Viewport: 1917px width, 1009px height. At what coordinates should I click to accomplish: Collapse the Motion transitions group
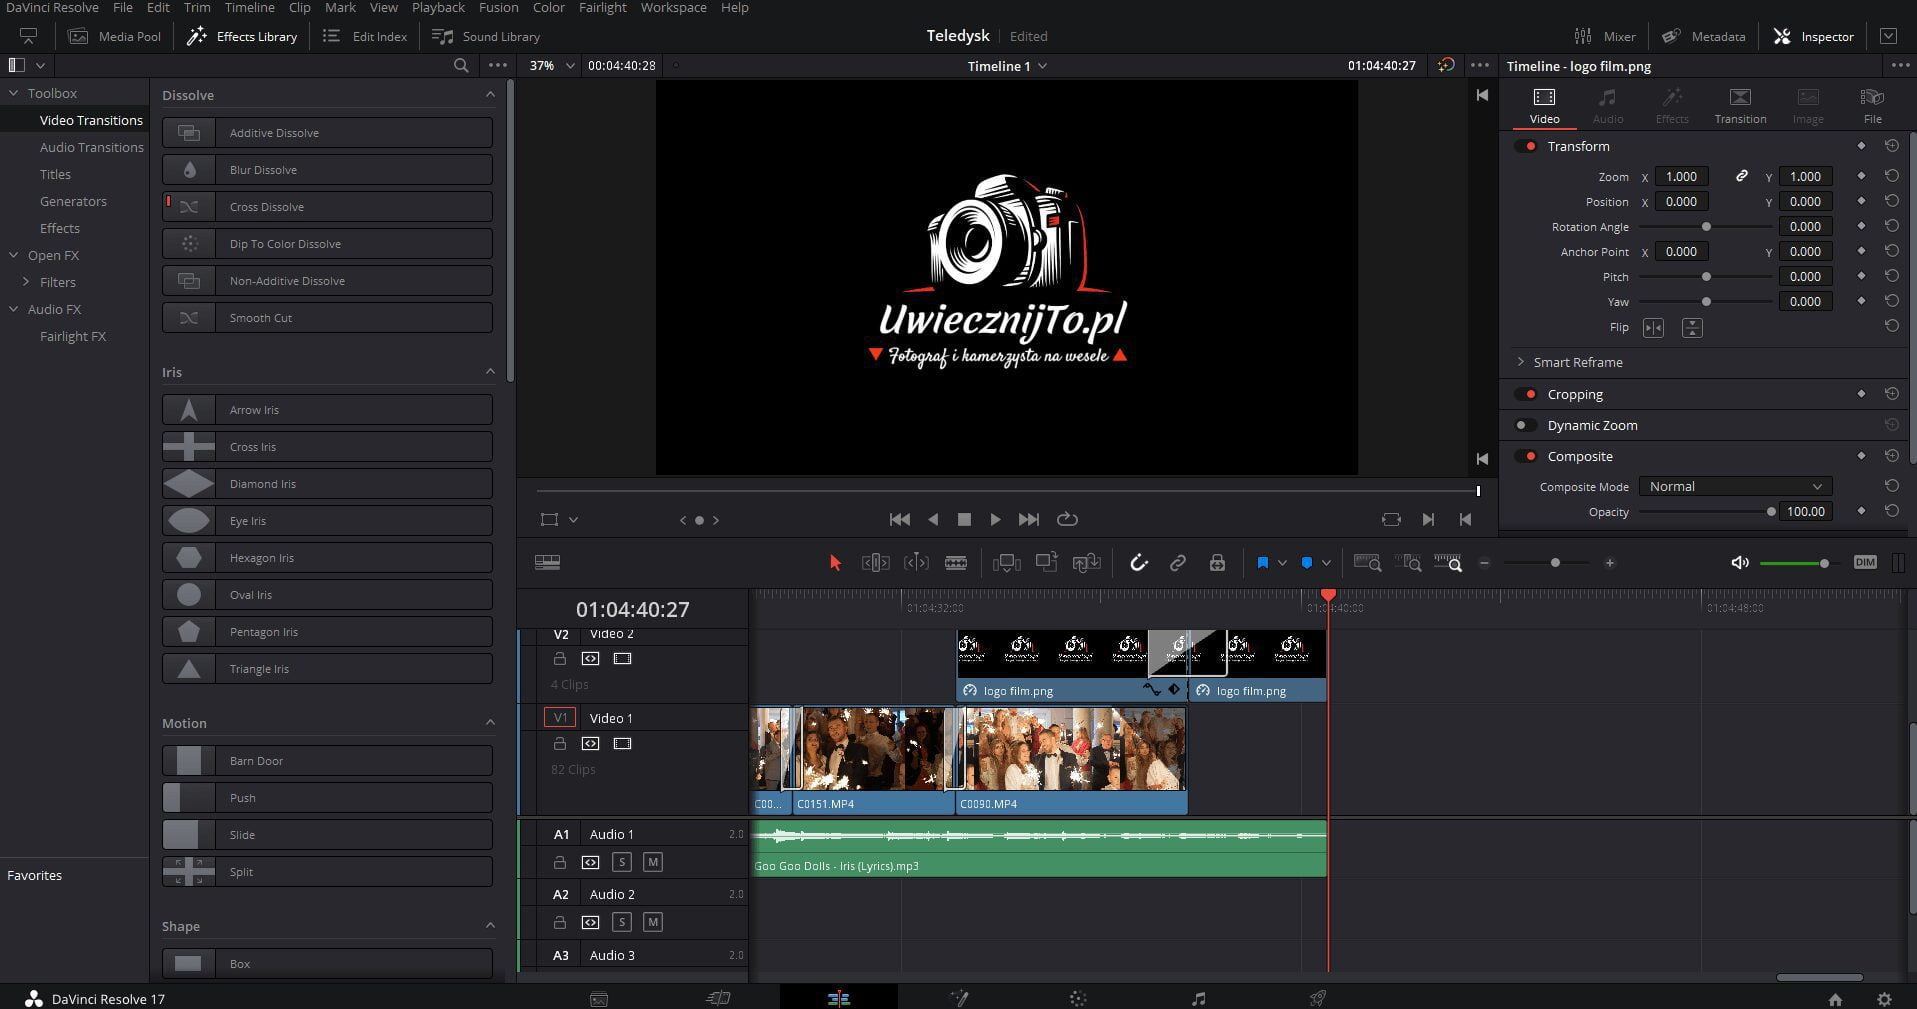(x=490, y=723)
